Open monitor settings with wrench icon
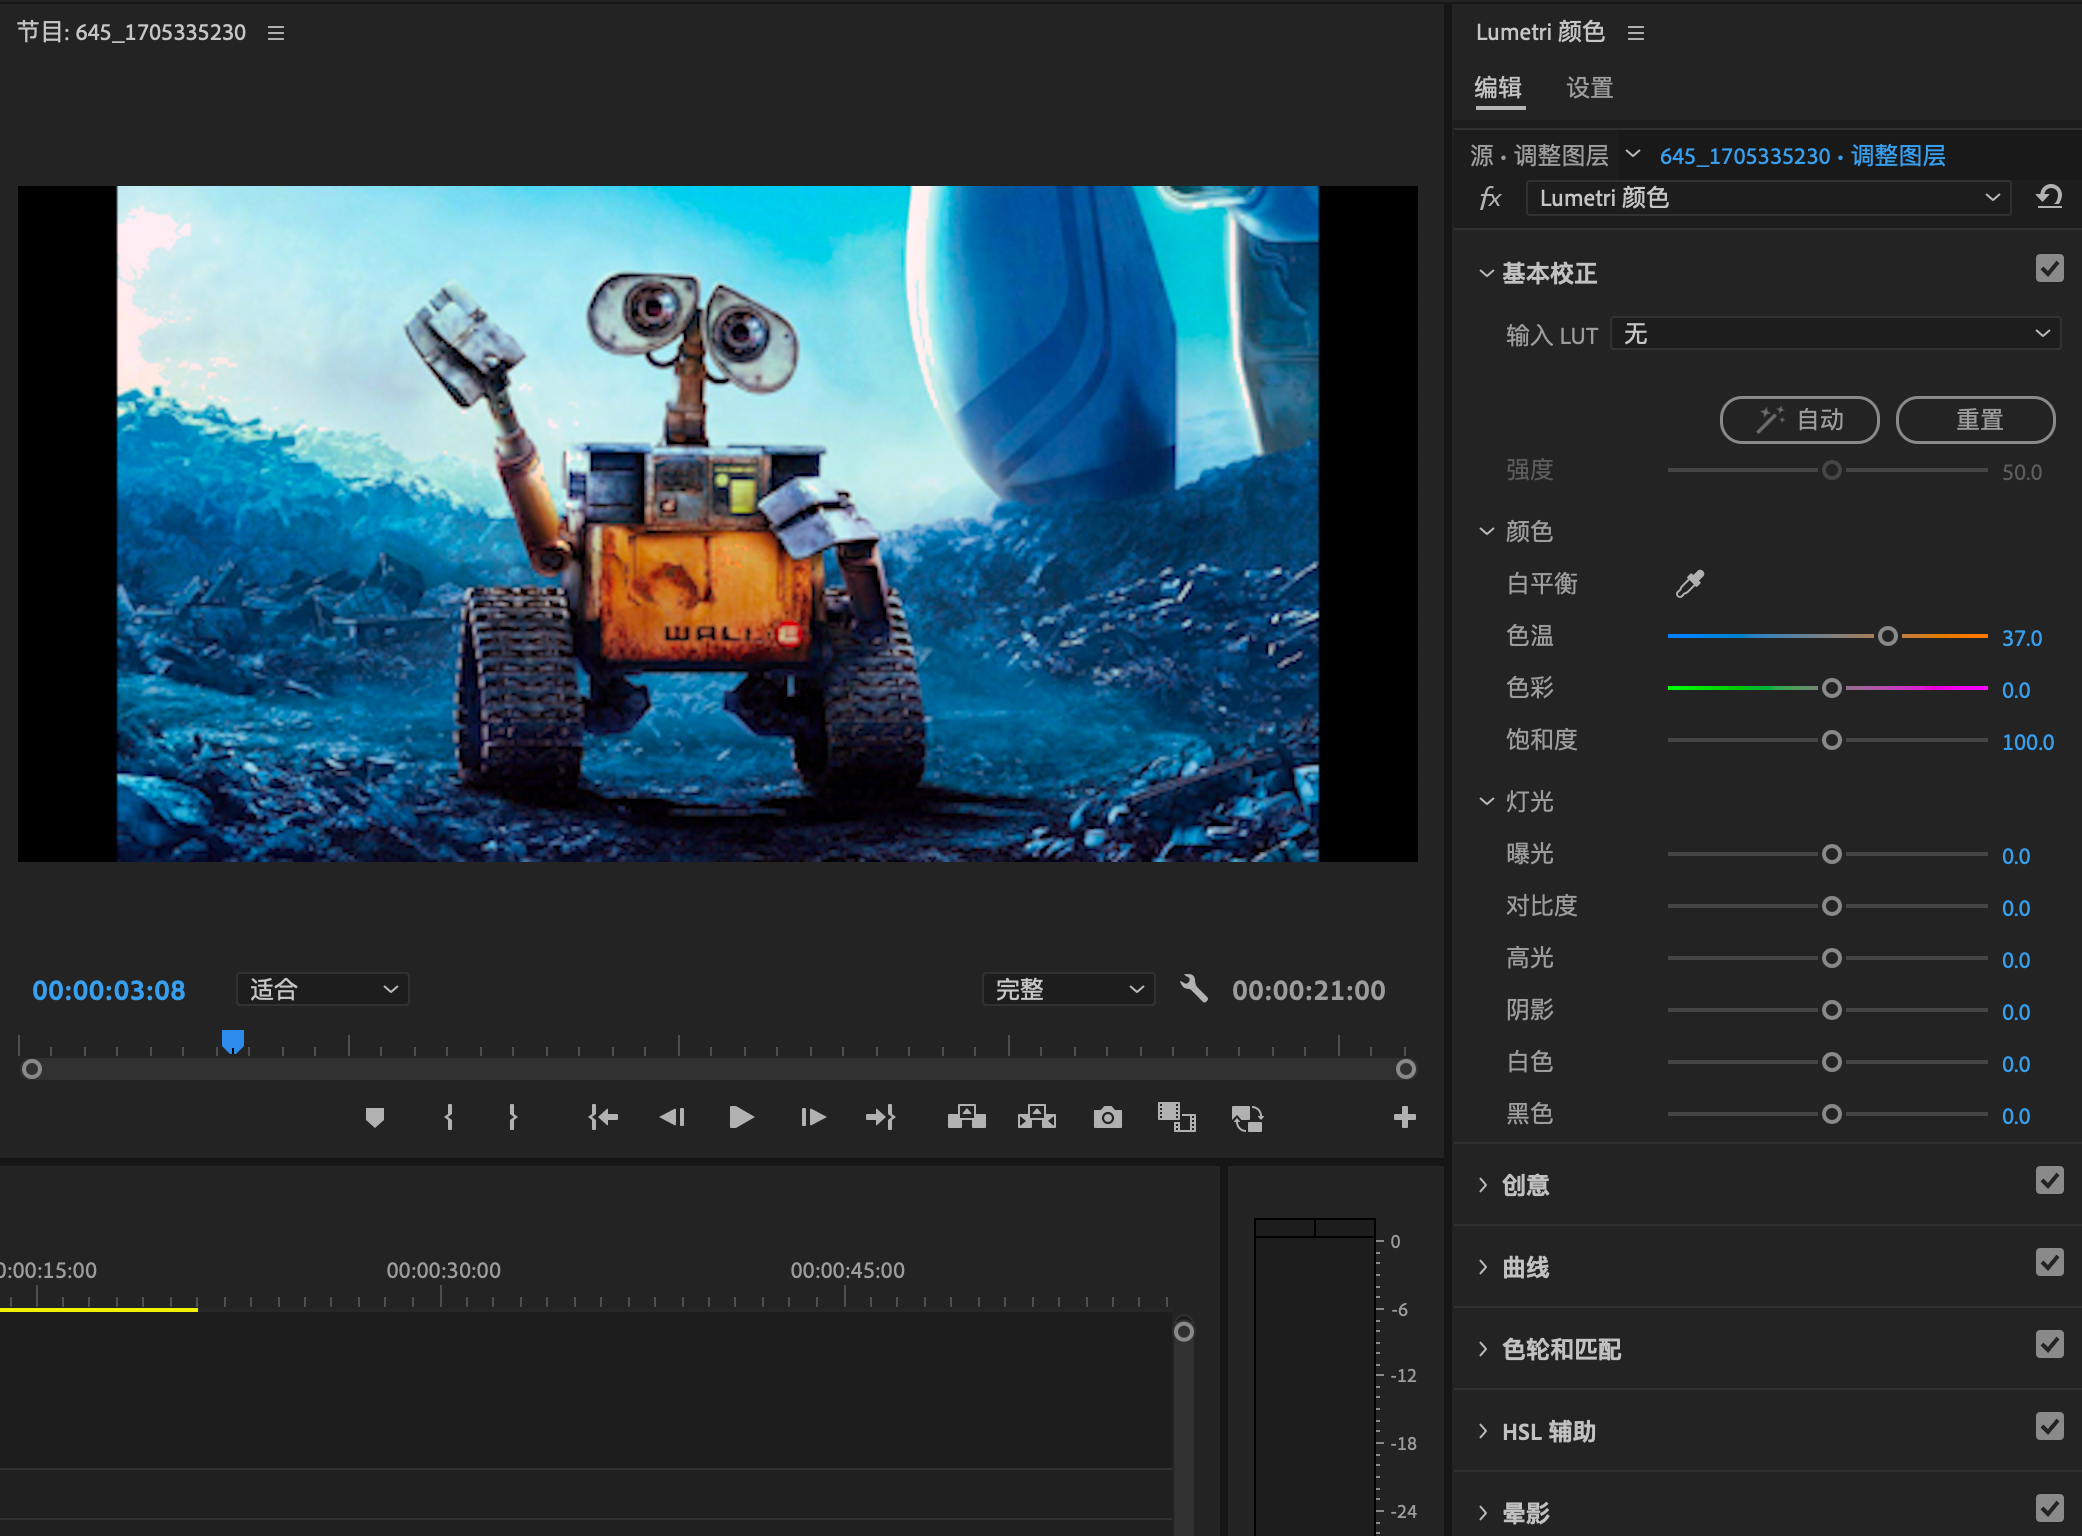 1194,989
